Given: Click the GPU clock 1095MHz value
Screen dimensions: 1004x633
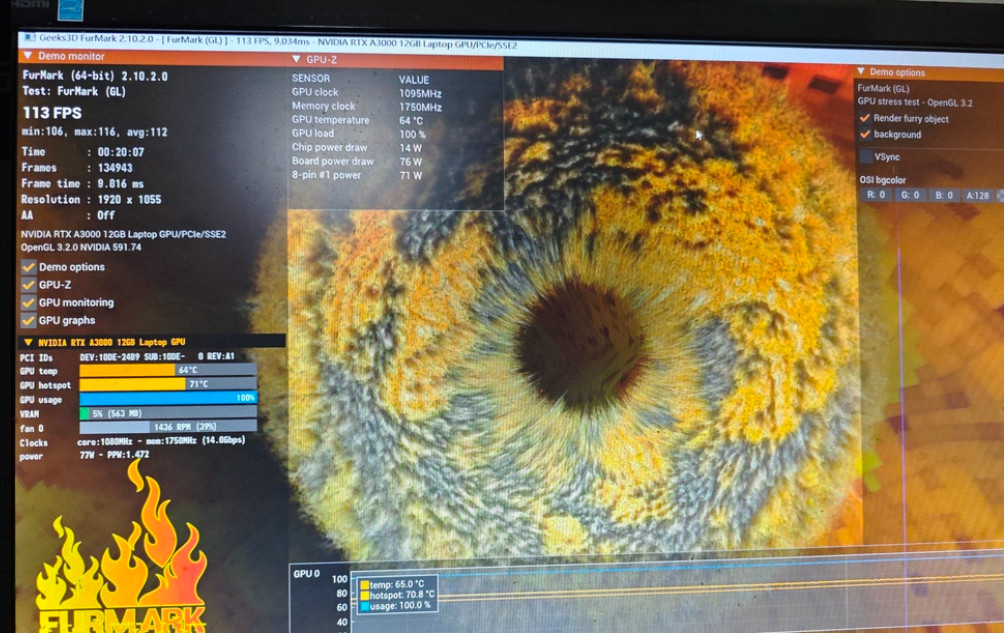Looking at the screenshot, I should click(x=420, y=93).
